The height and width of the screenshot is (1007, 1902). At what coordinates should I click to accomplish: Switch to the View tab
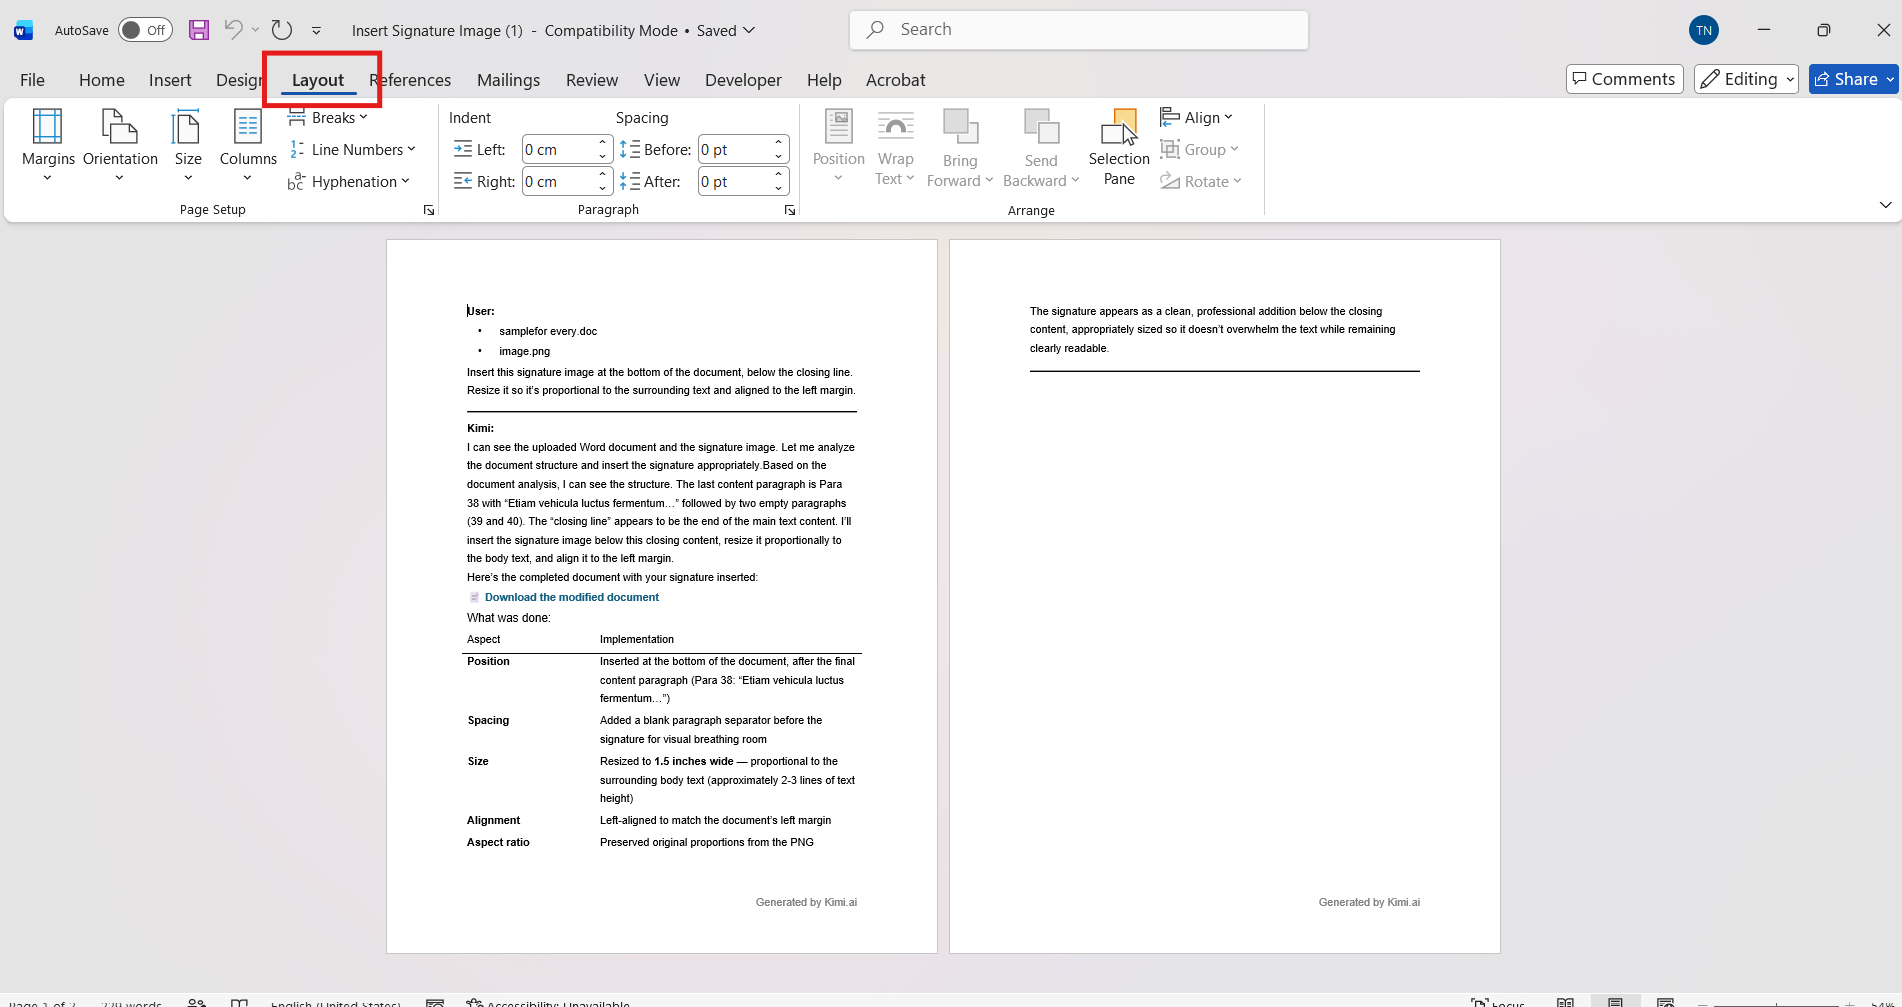(x=662, y=80)
